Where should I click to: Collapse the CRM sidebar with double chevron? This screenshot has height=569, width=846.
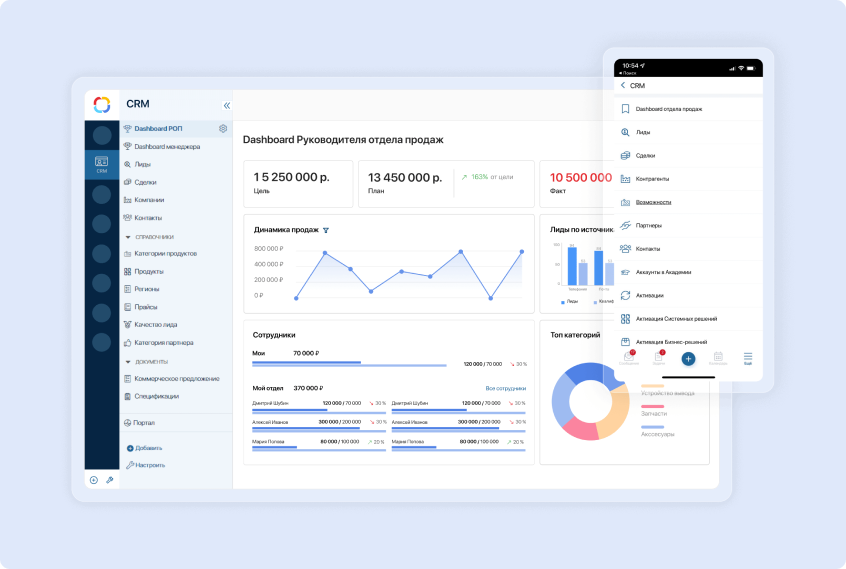coord(226,105)
